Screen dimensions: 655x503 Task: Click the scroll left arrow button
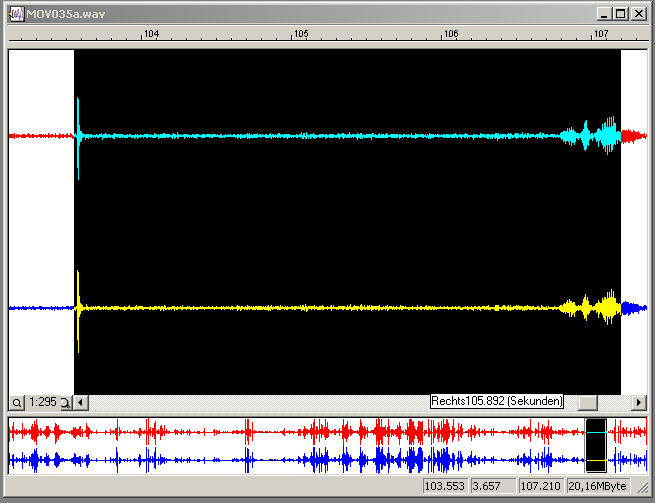pos(81,403)
